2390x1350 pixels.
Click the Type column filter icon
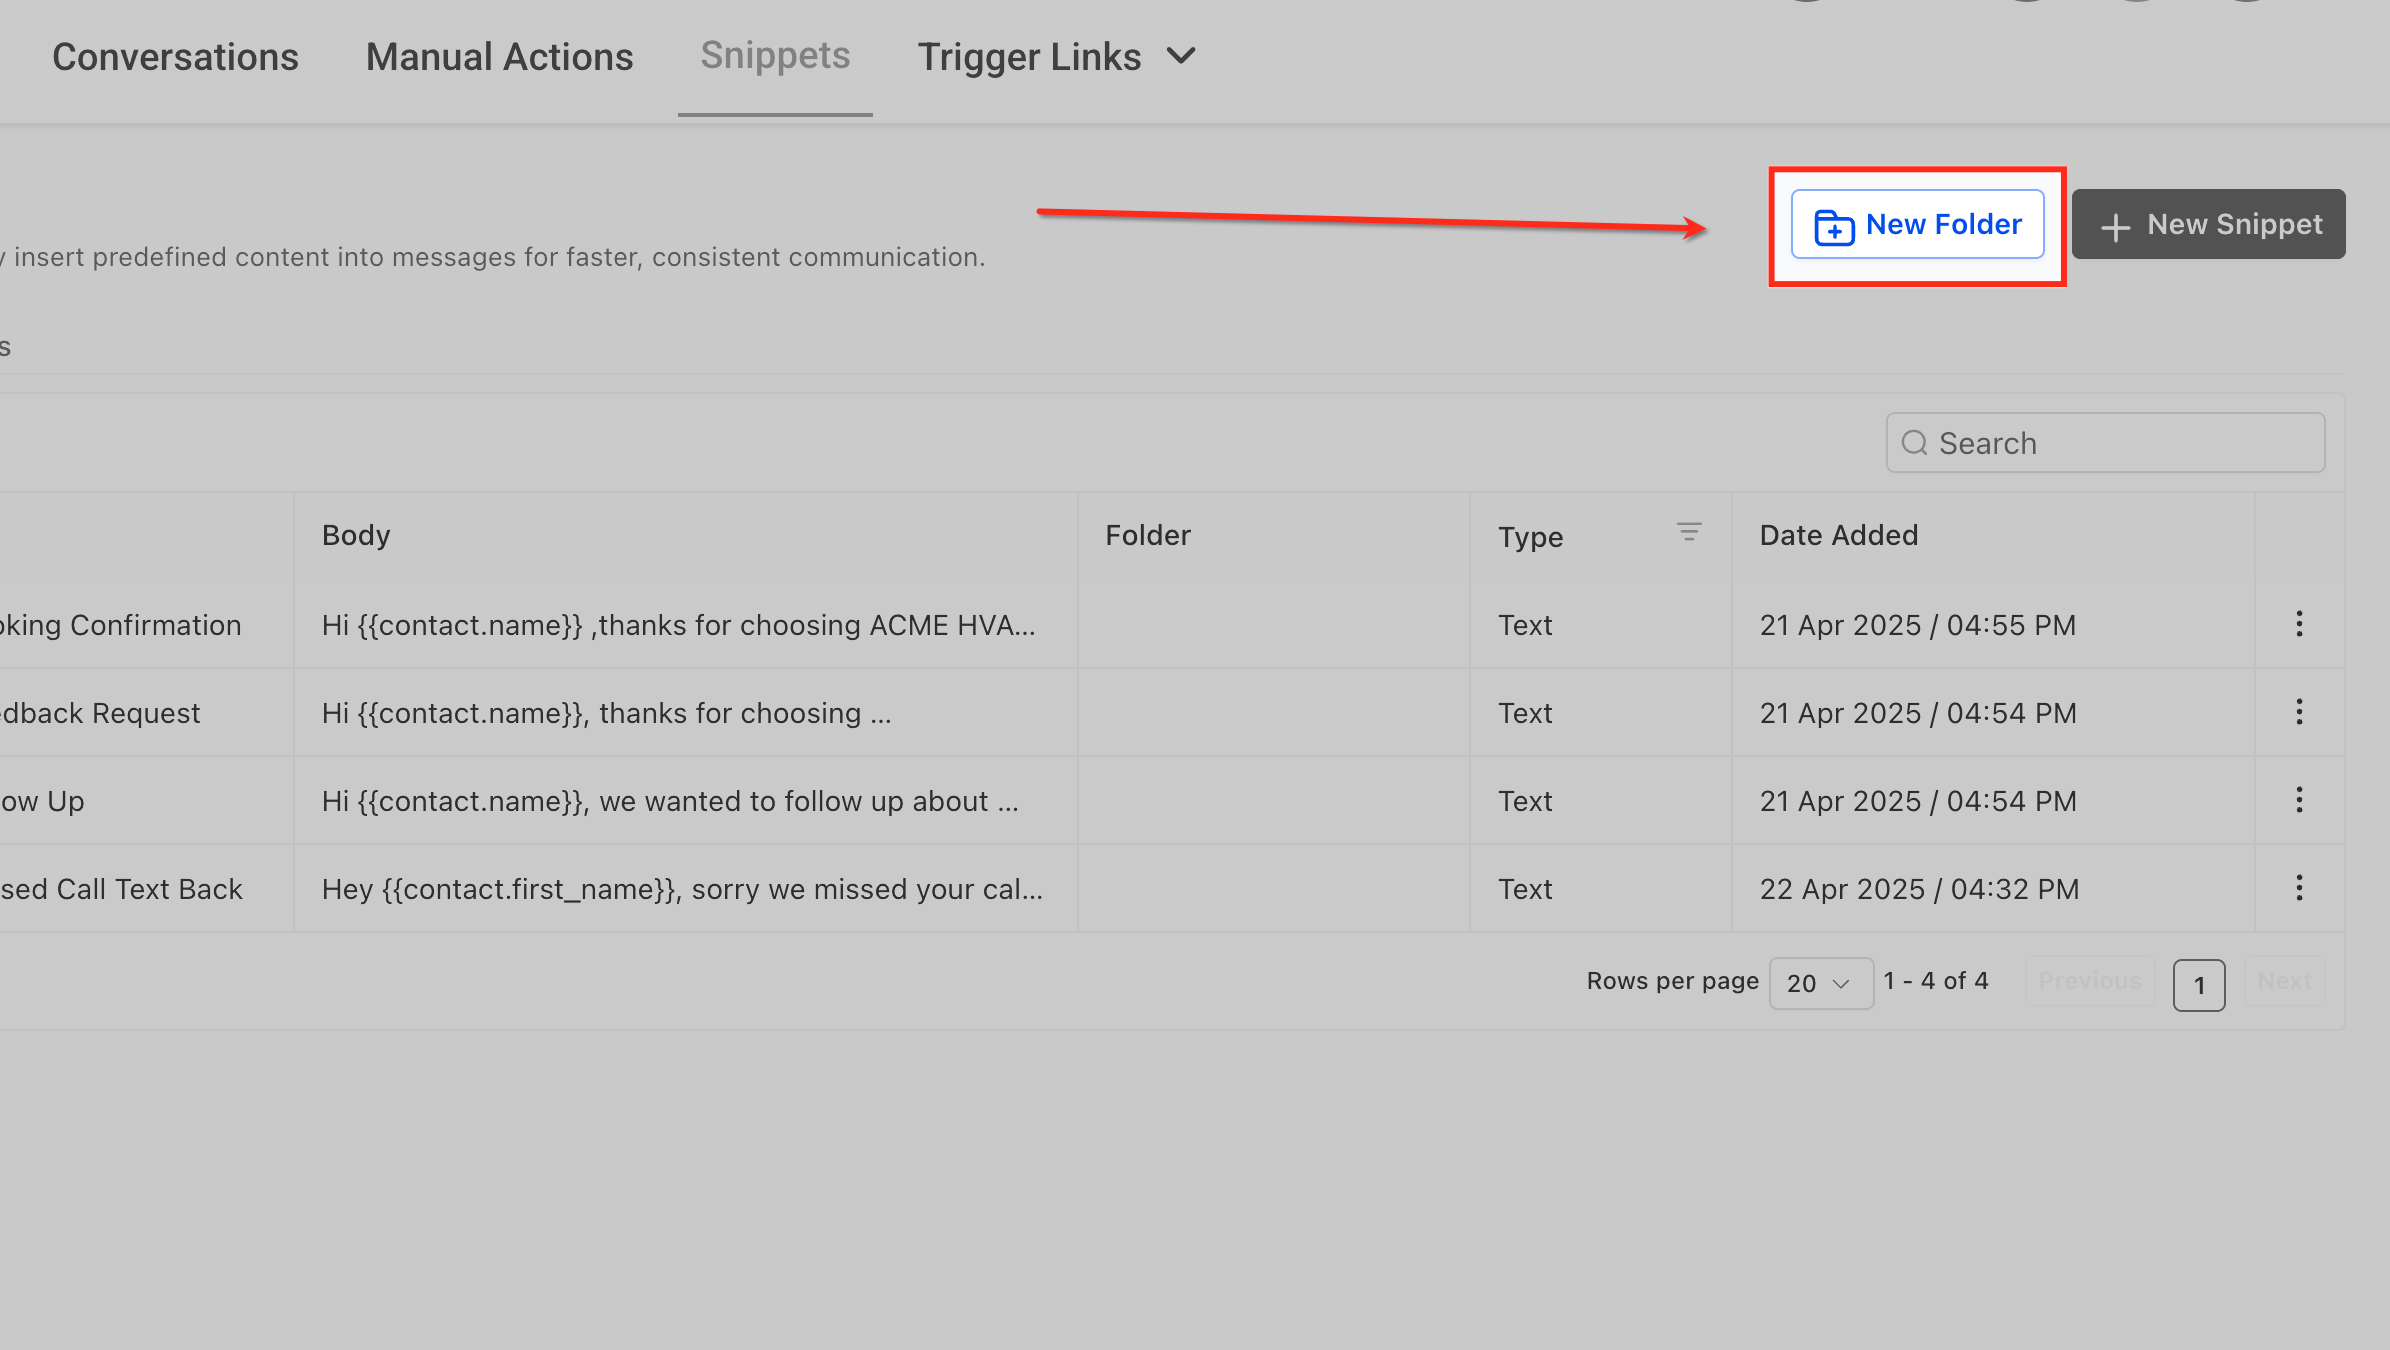tap(1689, 533)
